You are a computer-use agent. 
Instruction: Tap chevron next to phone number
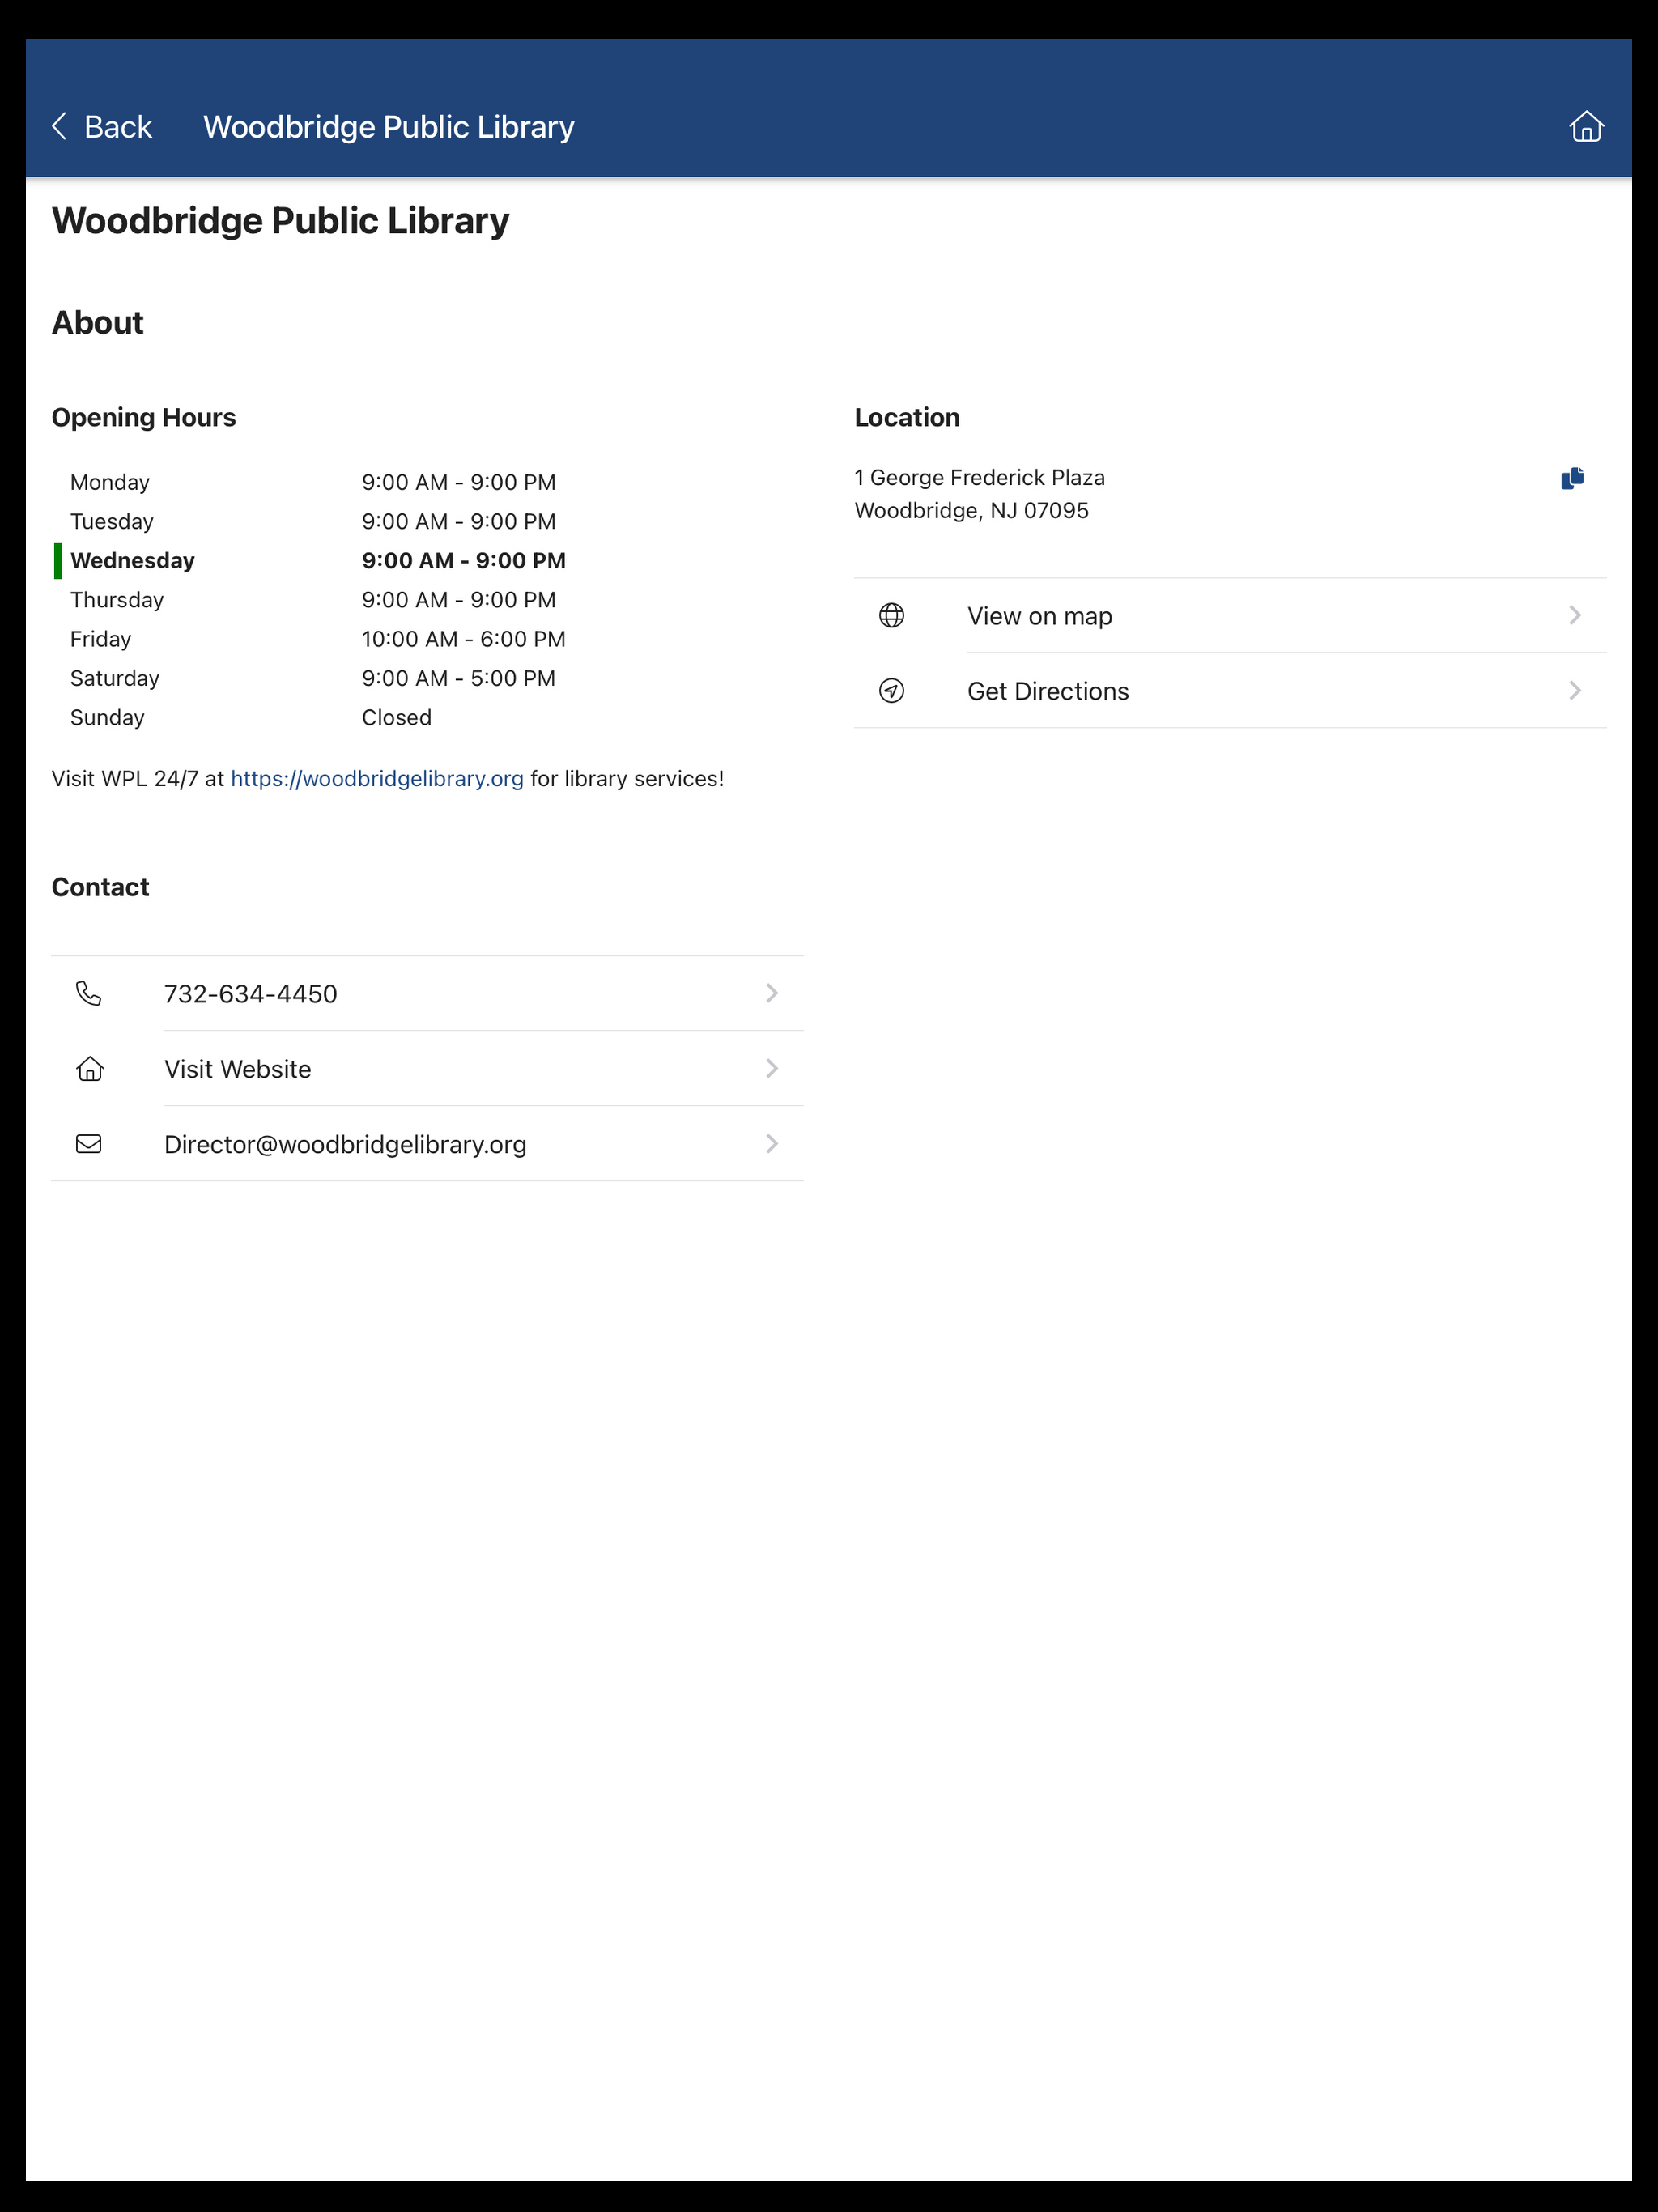[772, 993]
